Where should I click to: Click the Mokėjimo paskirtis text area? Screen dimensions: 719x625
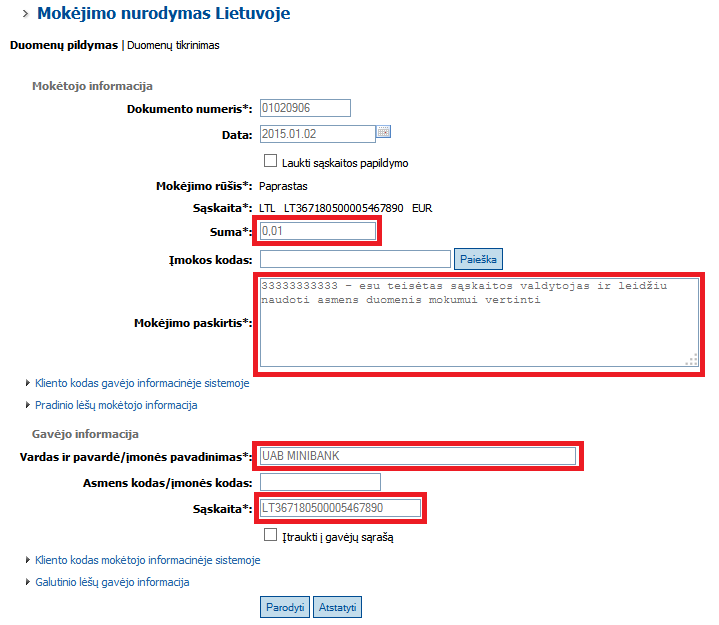coord(479,322)
